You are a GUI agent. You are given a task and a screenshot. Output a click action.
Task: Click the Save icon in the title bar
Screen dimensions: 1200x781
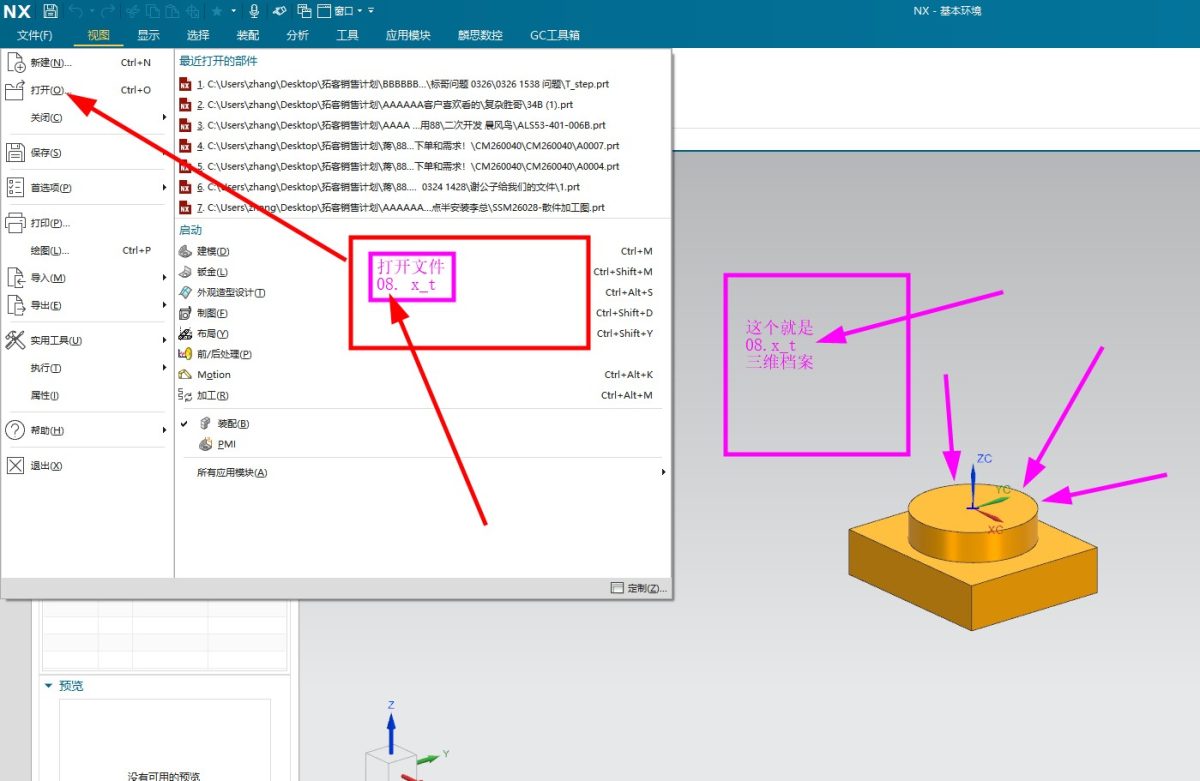click(x=51, y=11)
